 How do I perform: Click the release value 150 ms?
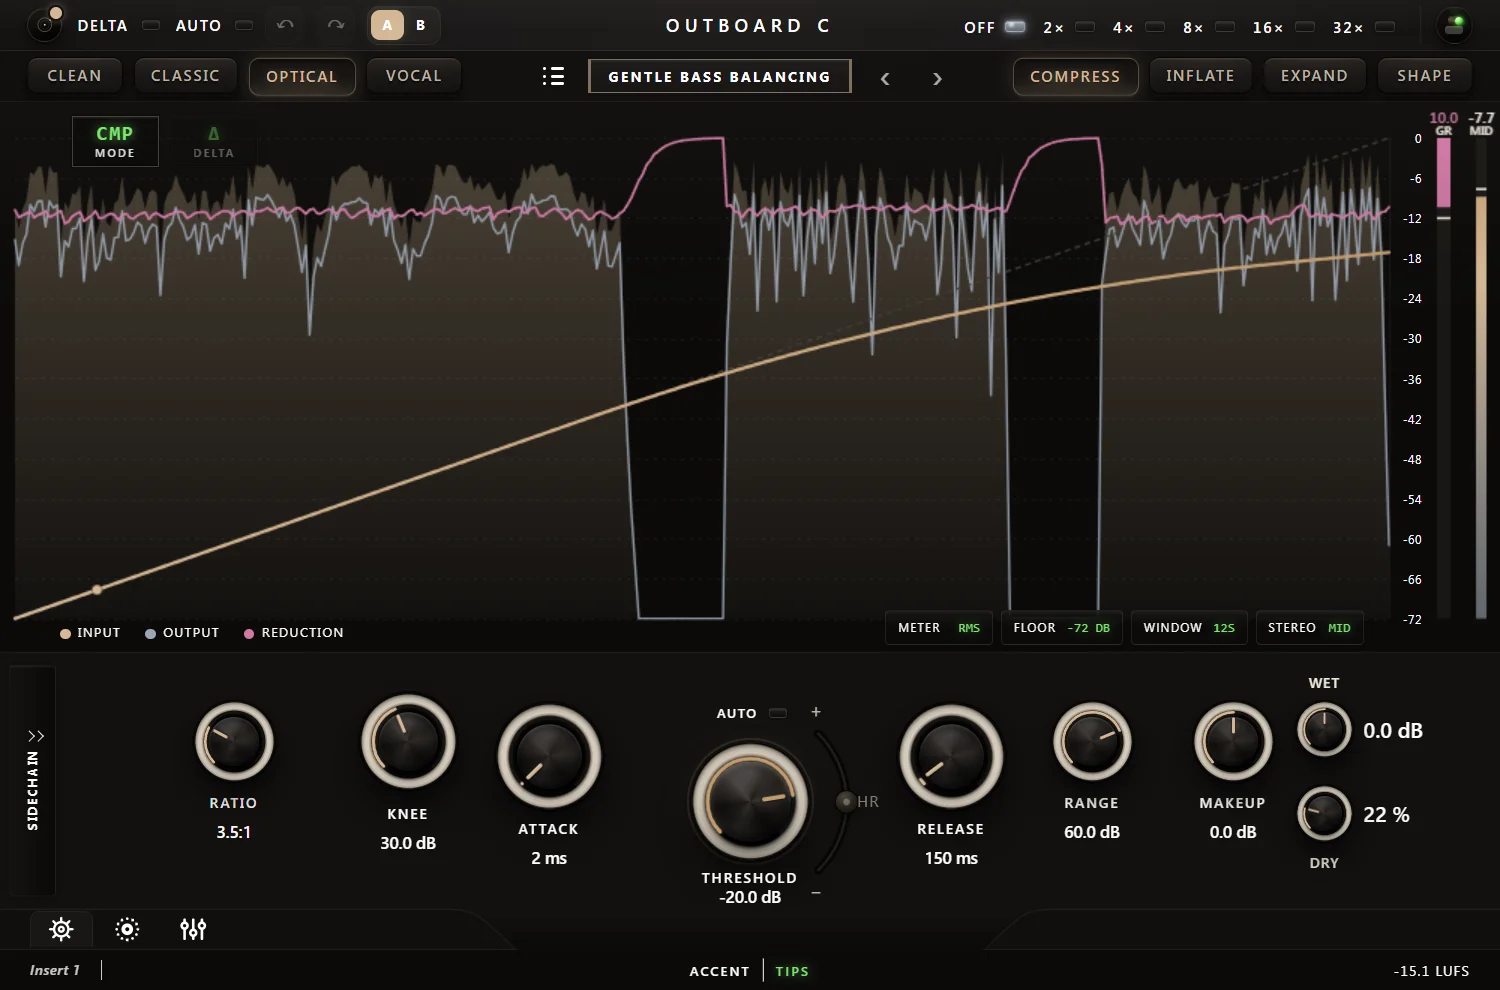[951, 858]
